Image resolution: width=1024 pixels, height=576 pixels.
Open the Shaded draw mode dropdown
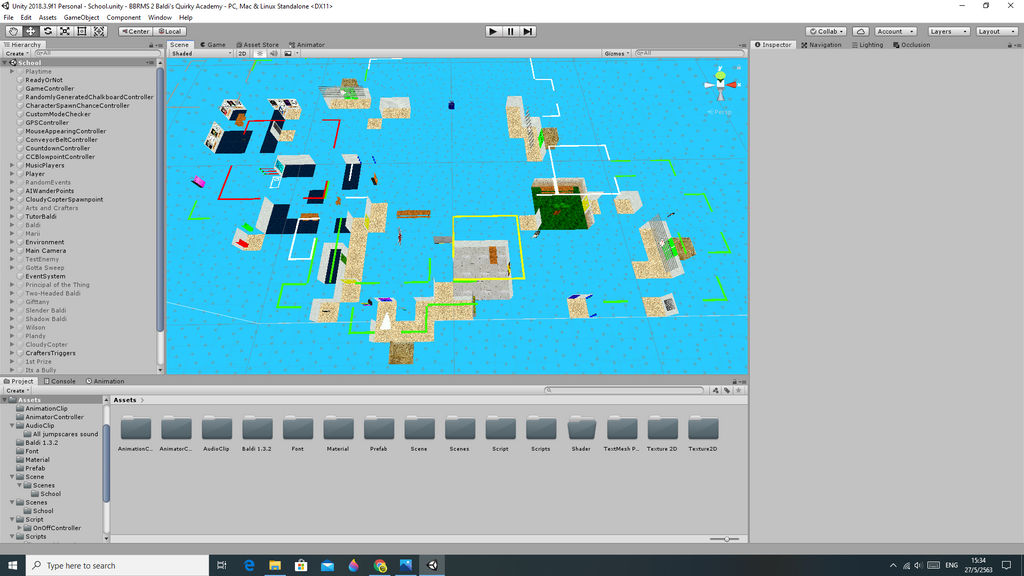coord(201,54)
